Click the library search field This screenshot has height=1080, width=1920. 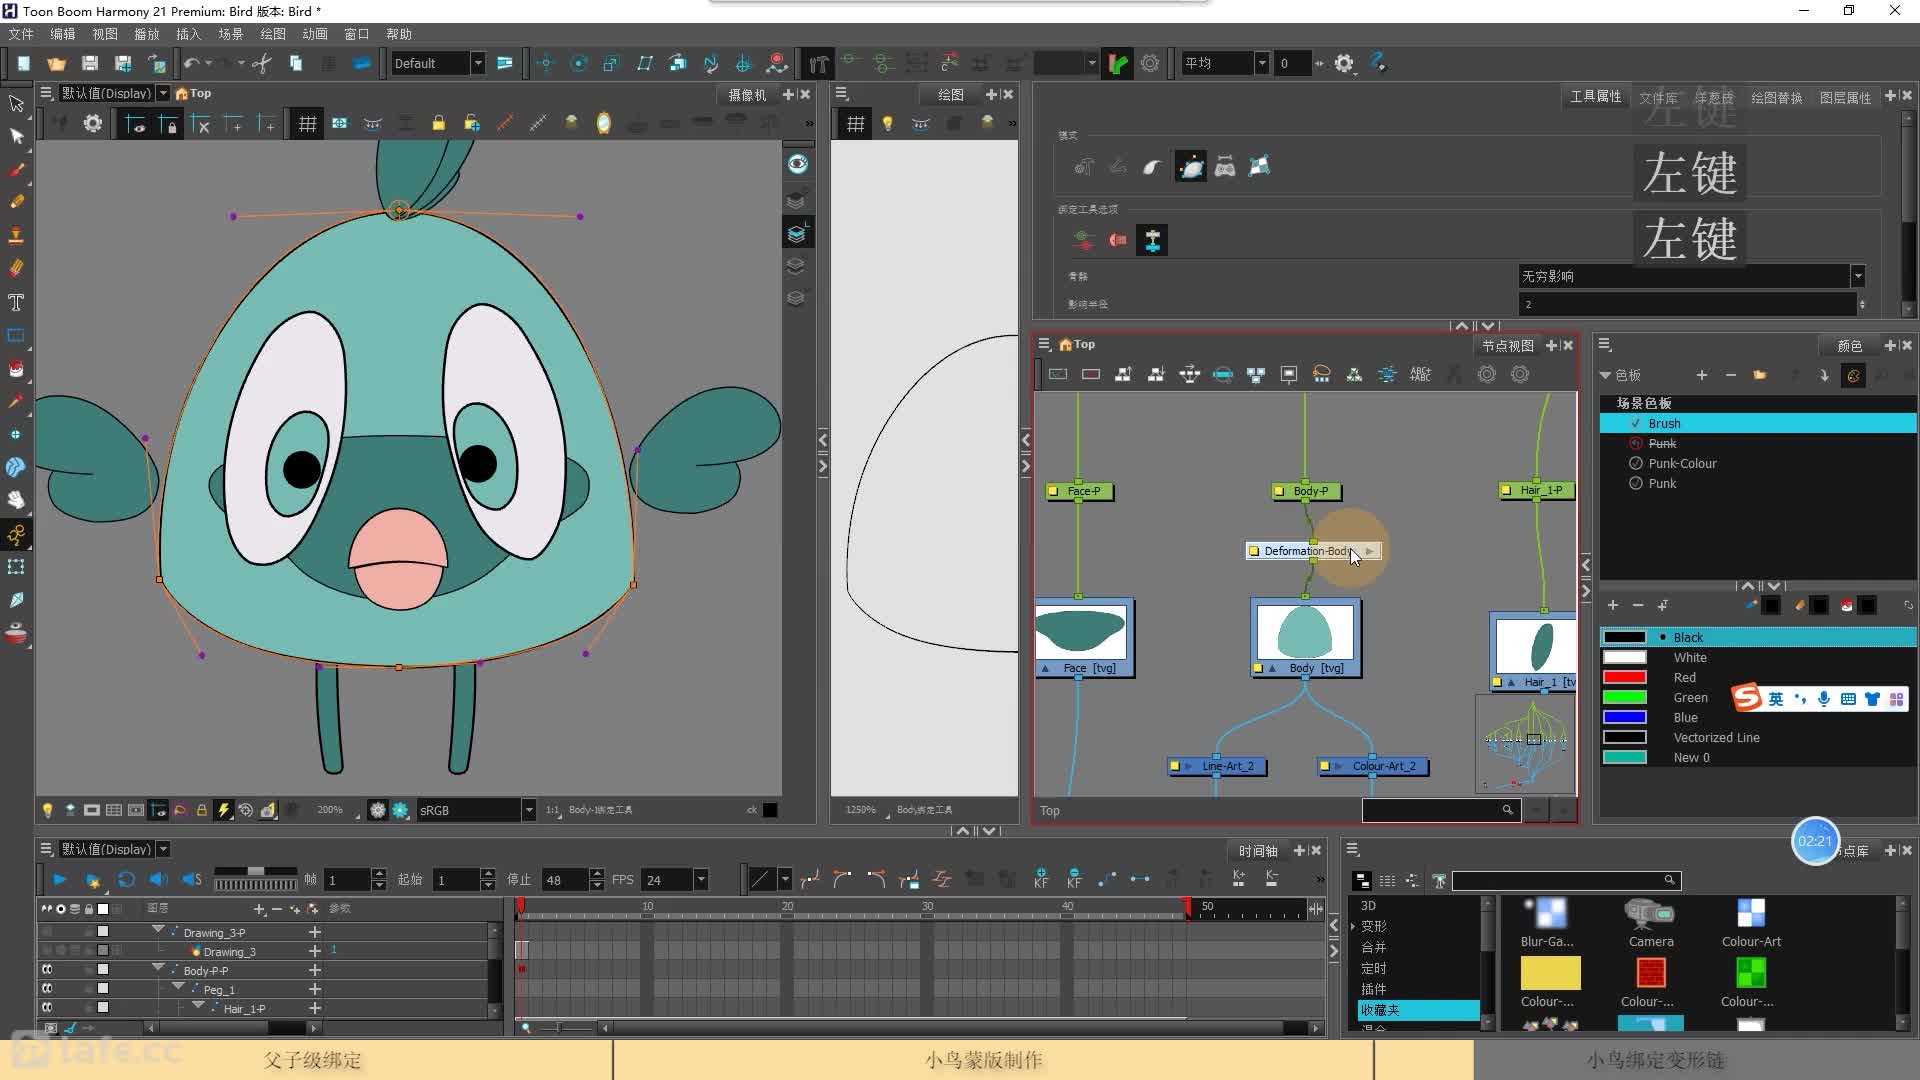point(1566,880)
